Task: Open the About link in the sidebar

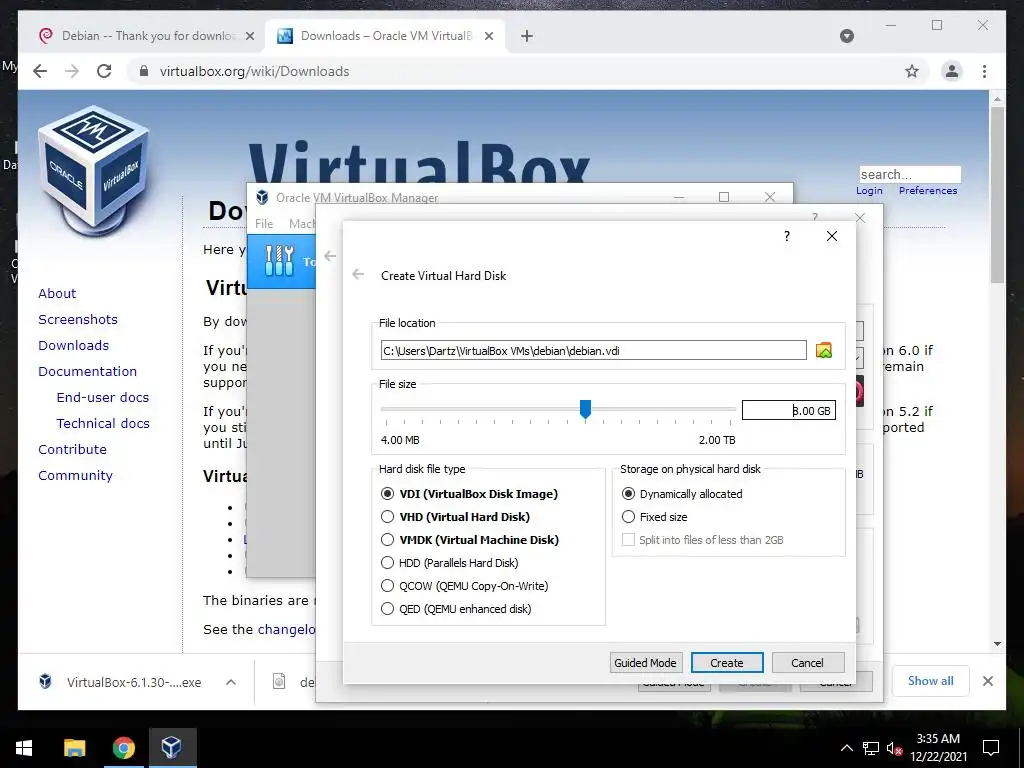Action: coord(57,293)
